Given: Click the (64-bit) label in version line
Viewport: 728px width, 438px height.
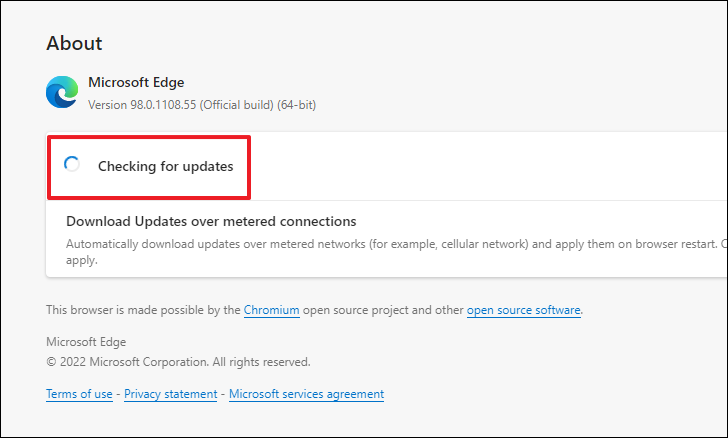Looking at the screenshot, I should coord(297,105).
